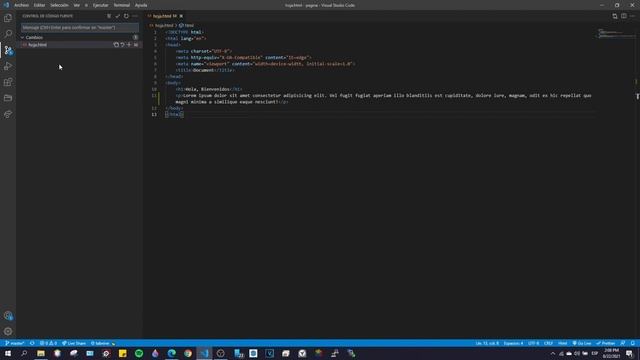
Task: Click line and column indicator
Action: pyautogui.click(x=487, y=343)
